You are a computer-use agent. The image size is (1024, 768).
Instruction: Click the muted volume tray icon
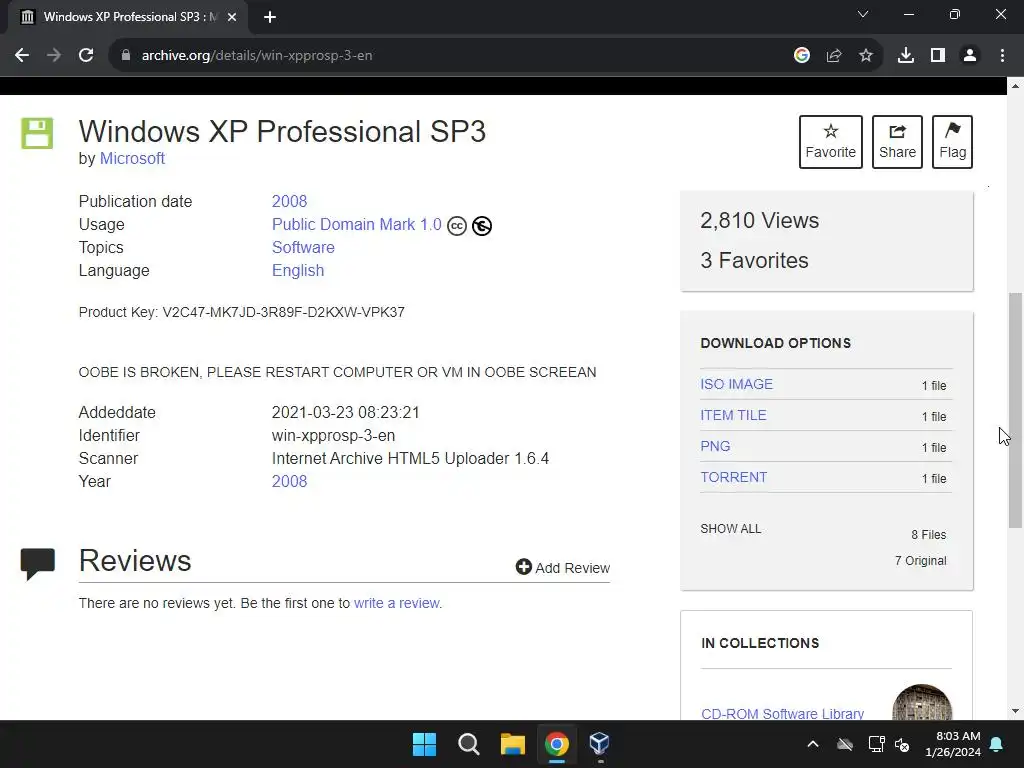902,744
